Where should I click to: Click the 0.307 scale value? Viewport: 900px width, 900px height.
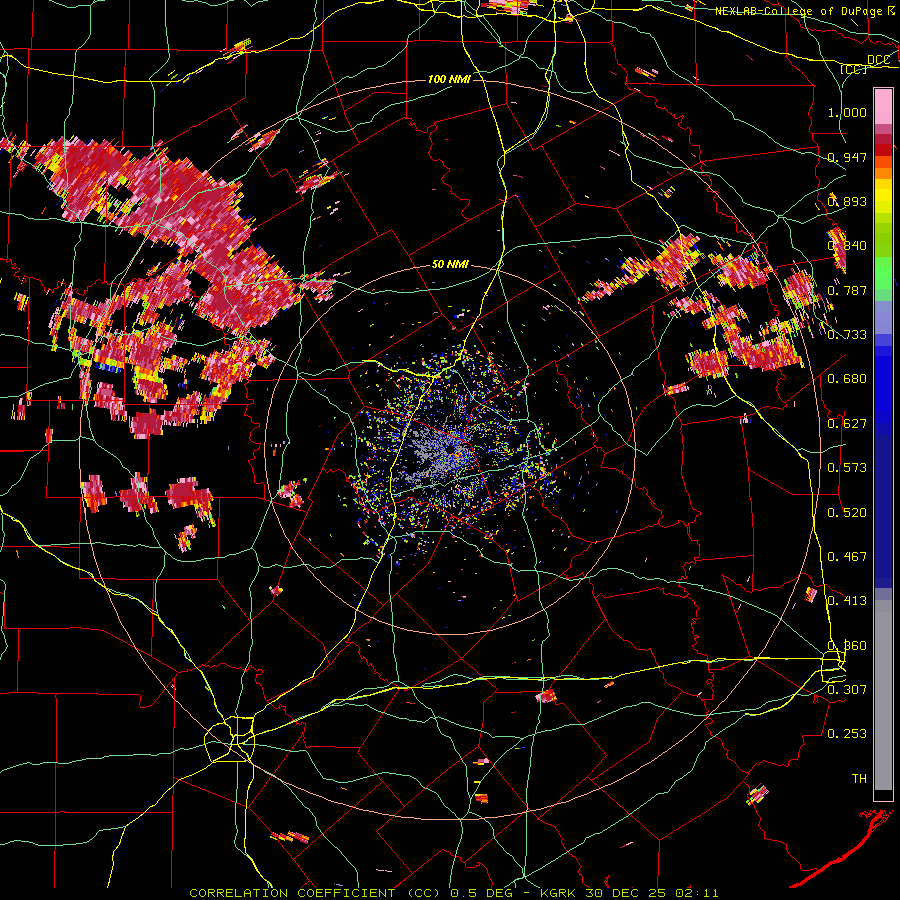pyautogui.click(x=847, y=689)
